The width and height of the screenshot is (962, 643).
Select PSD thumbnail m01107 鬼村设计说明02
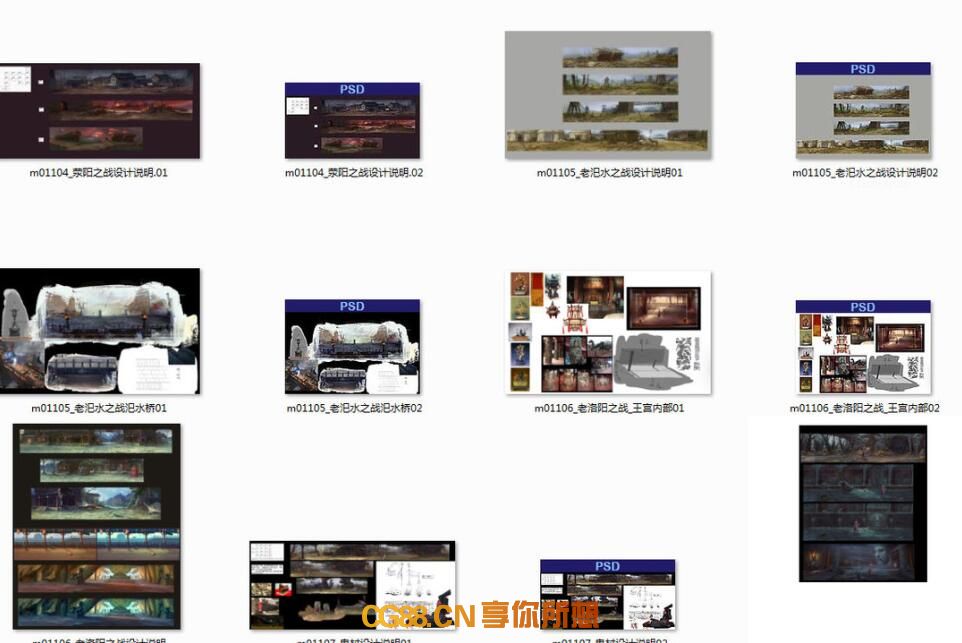pos(607,595)
